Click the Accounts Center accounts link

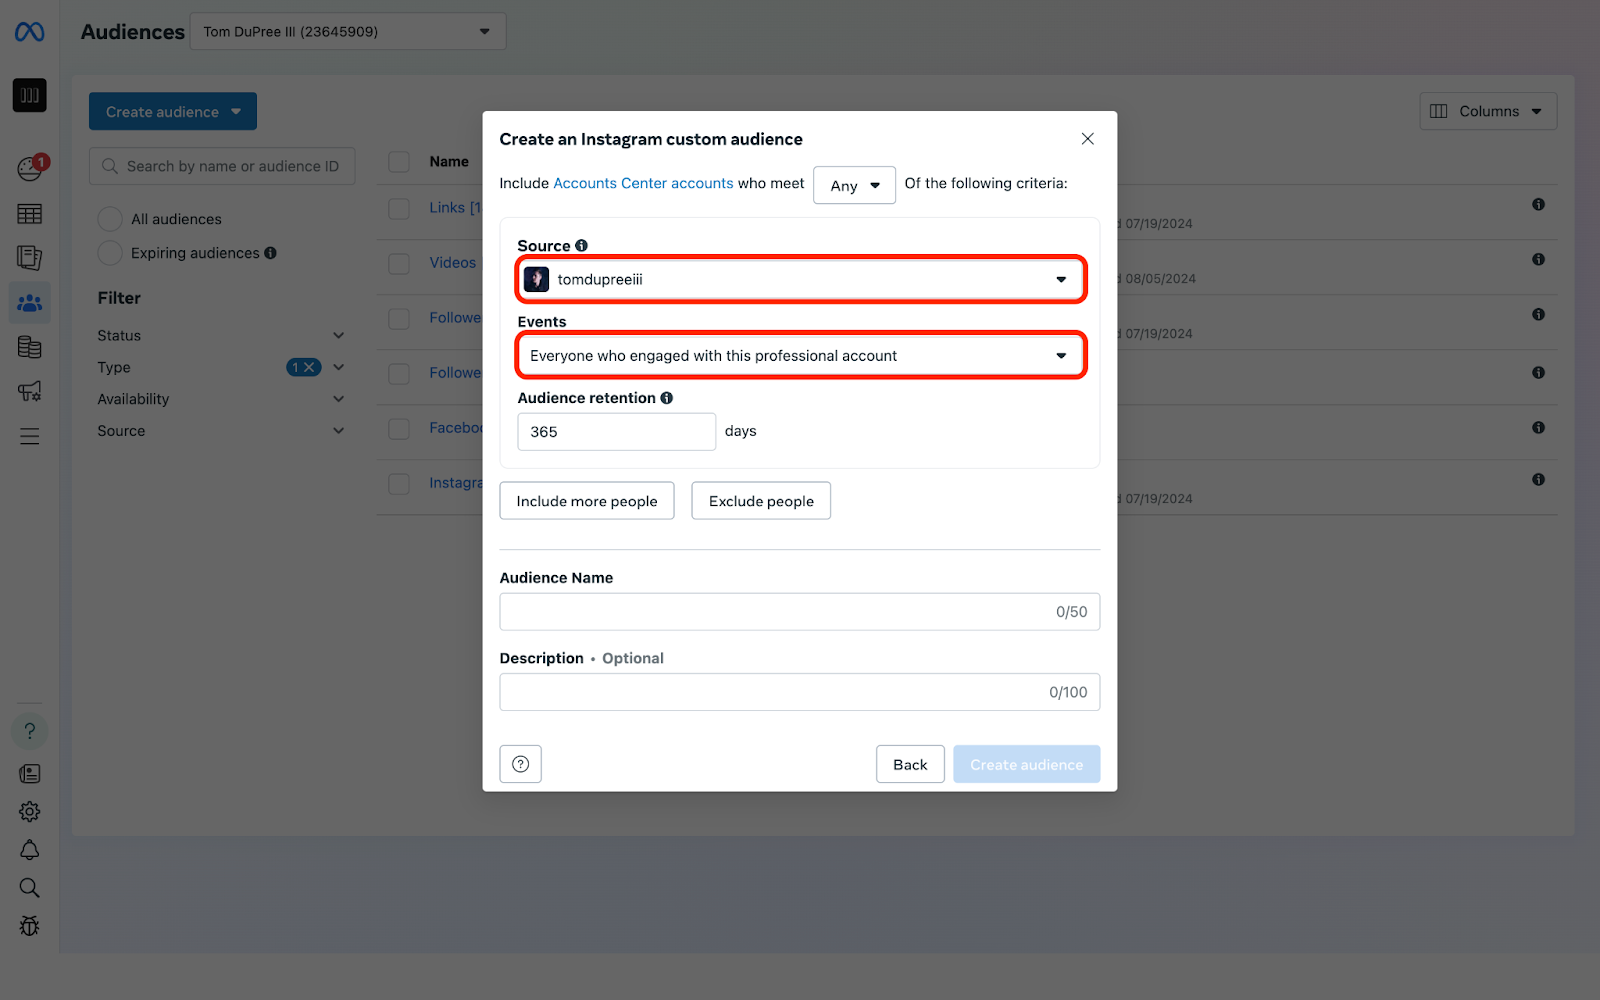[643, 183]
